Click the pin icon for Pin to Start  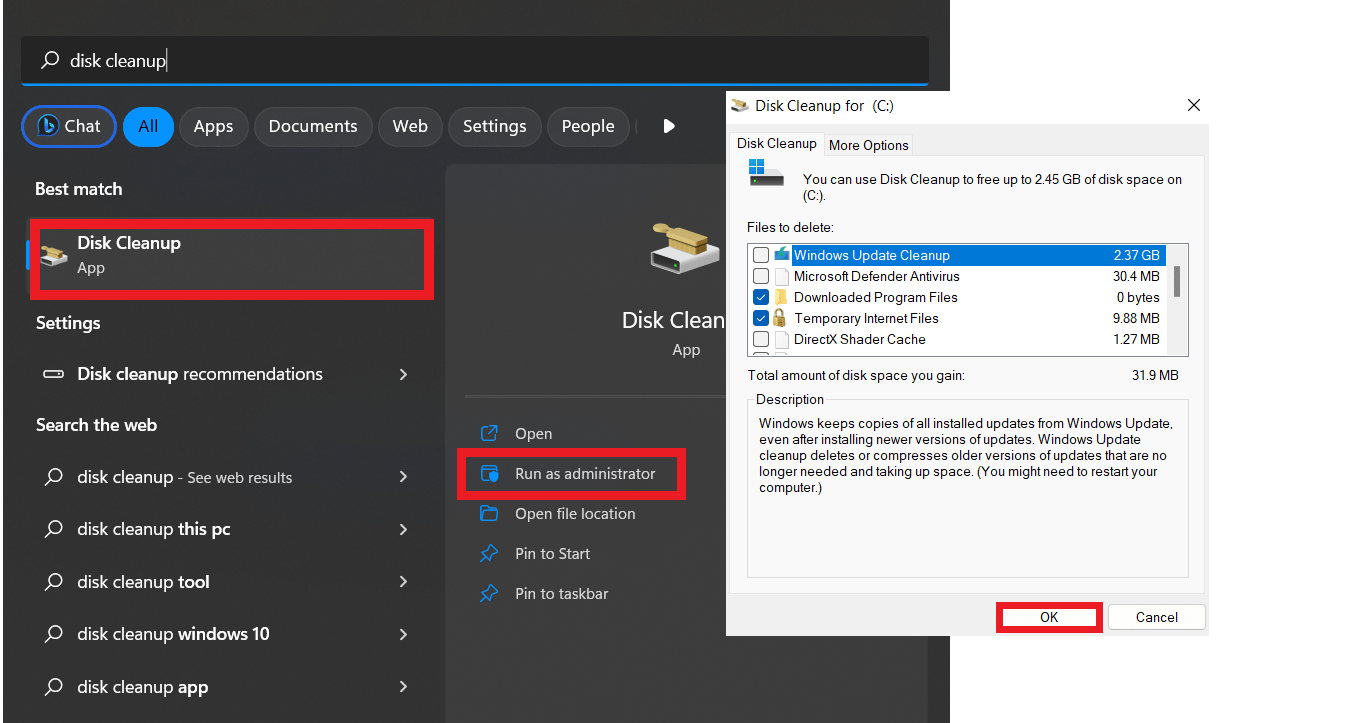point(489,554)
